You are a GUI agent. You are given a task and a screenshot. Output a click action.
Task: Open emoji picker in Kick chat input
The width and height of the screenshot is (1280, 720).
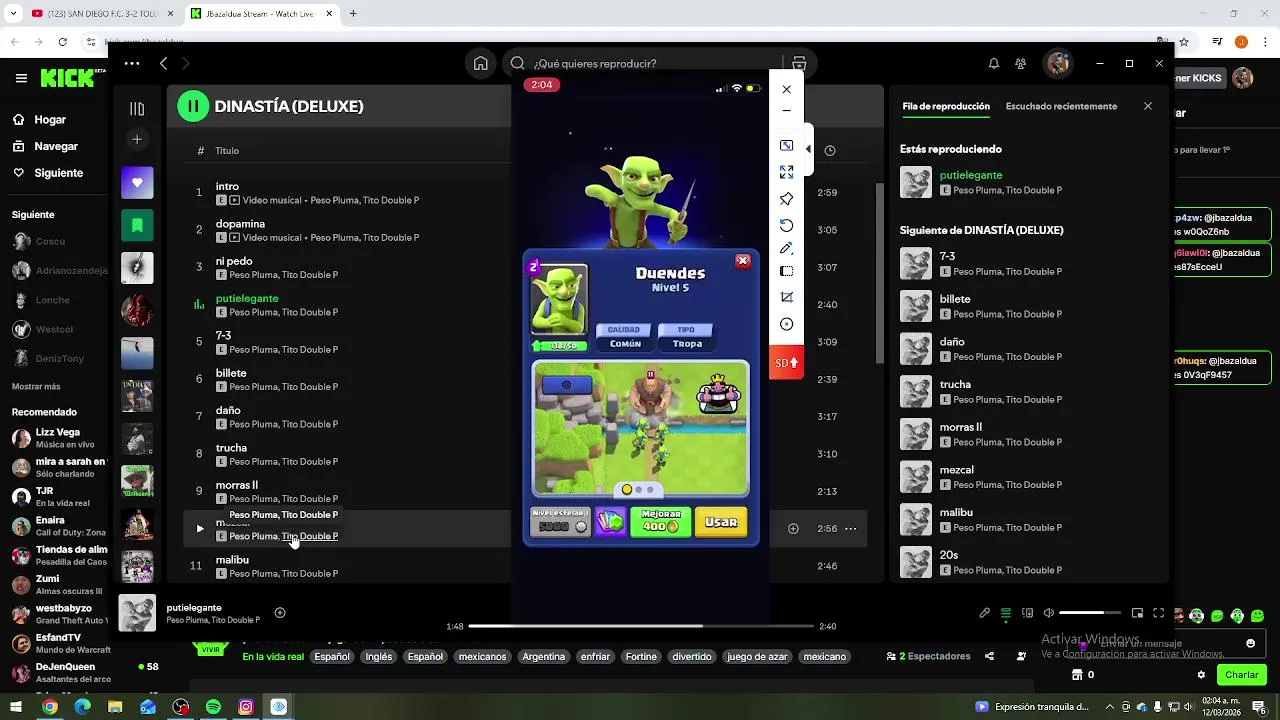click(1250, 643)
